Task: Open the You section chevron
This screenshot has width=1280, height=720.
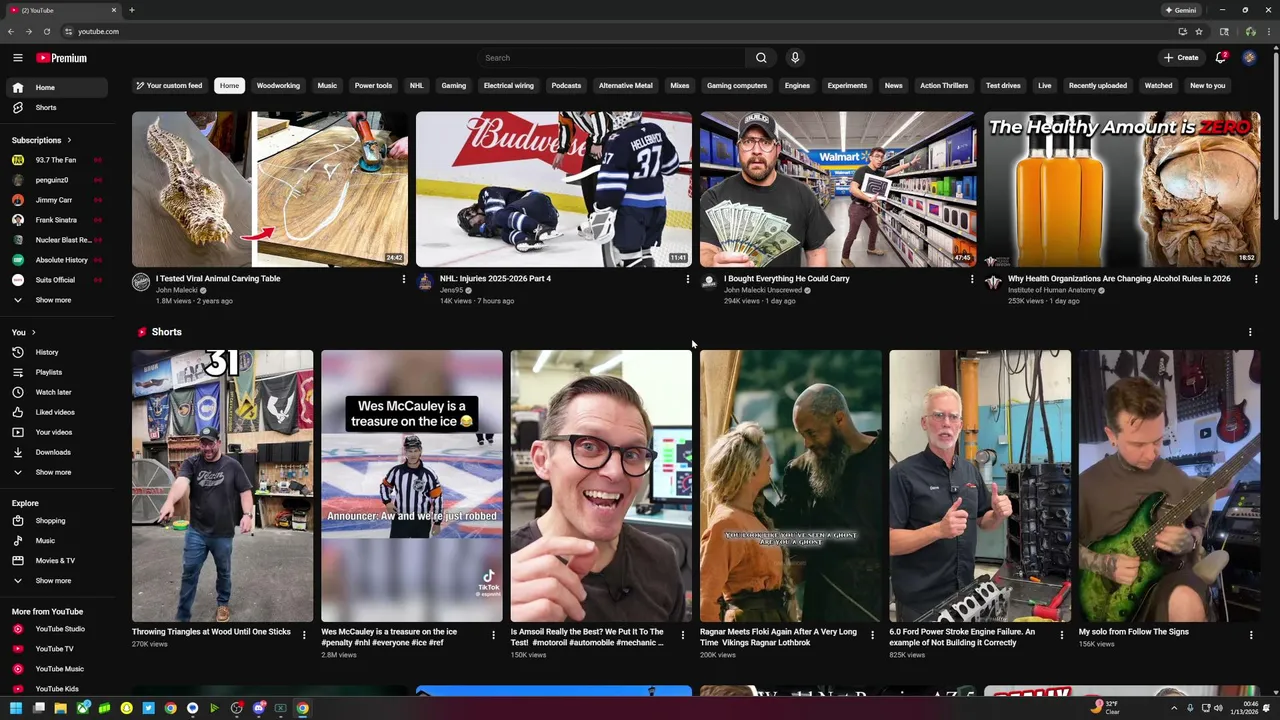Action: point(33,332)
